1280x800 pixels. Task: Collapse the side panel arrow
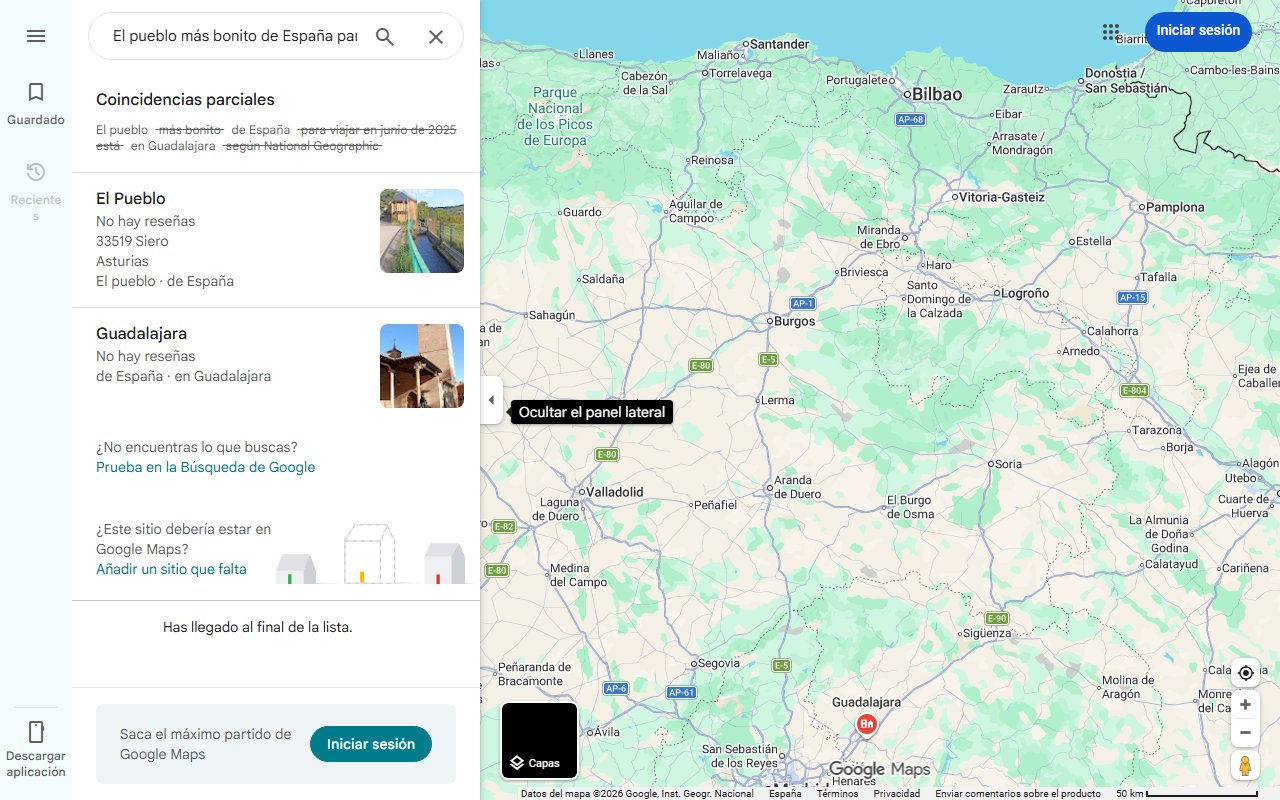tap(491, 400)
